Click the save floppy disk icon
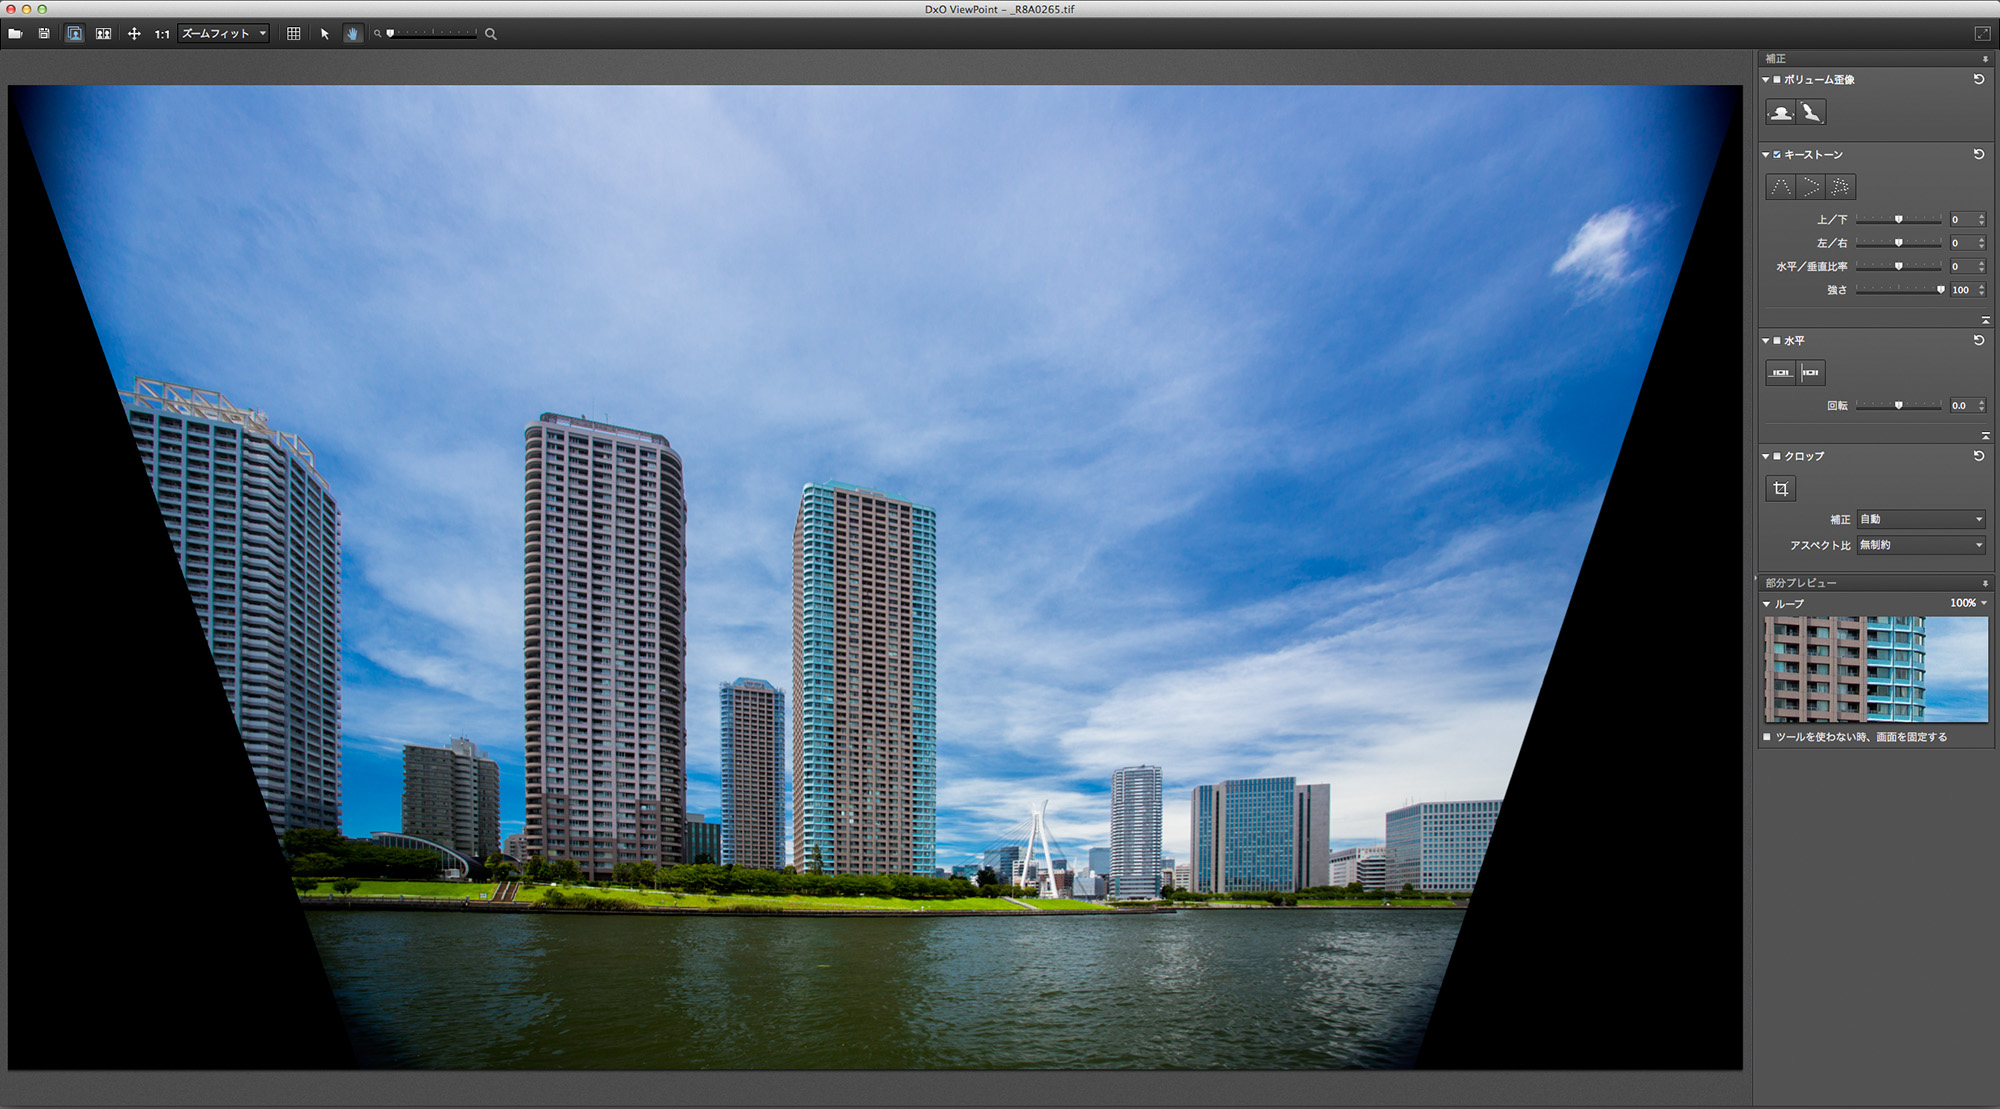Image resolution: width=2000 pixels, height=1109 pixels. (x=44, y=33)
